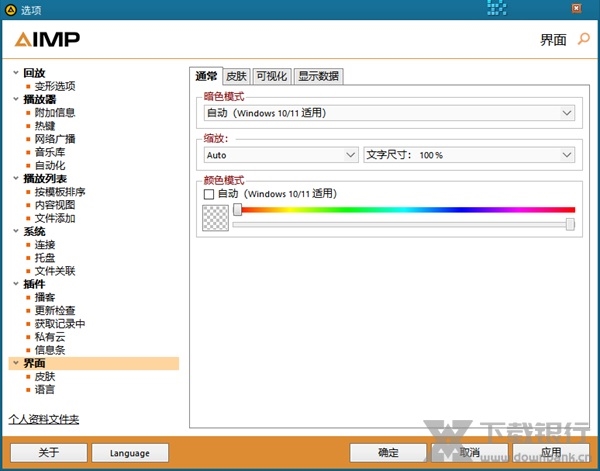The width and height of the screenshot is (600, 471).
Task: Open the 个人资料文件夹 link
Action: [x=44, y=419]
